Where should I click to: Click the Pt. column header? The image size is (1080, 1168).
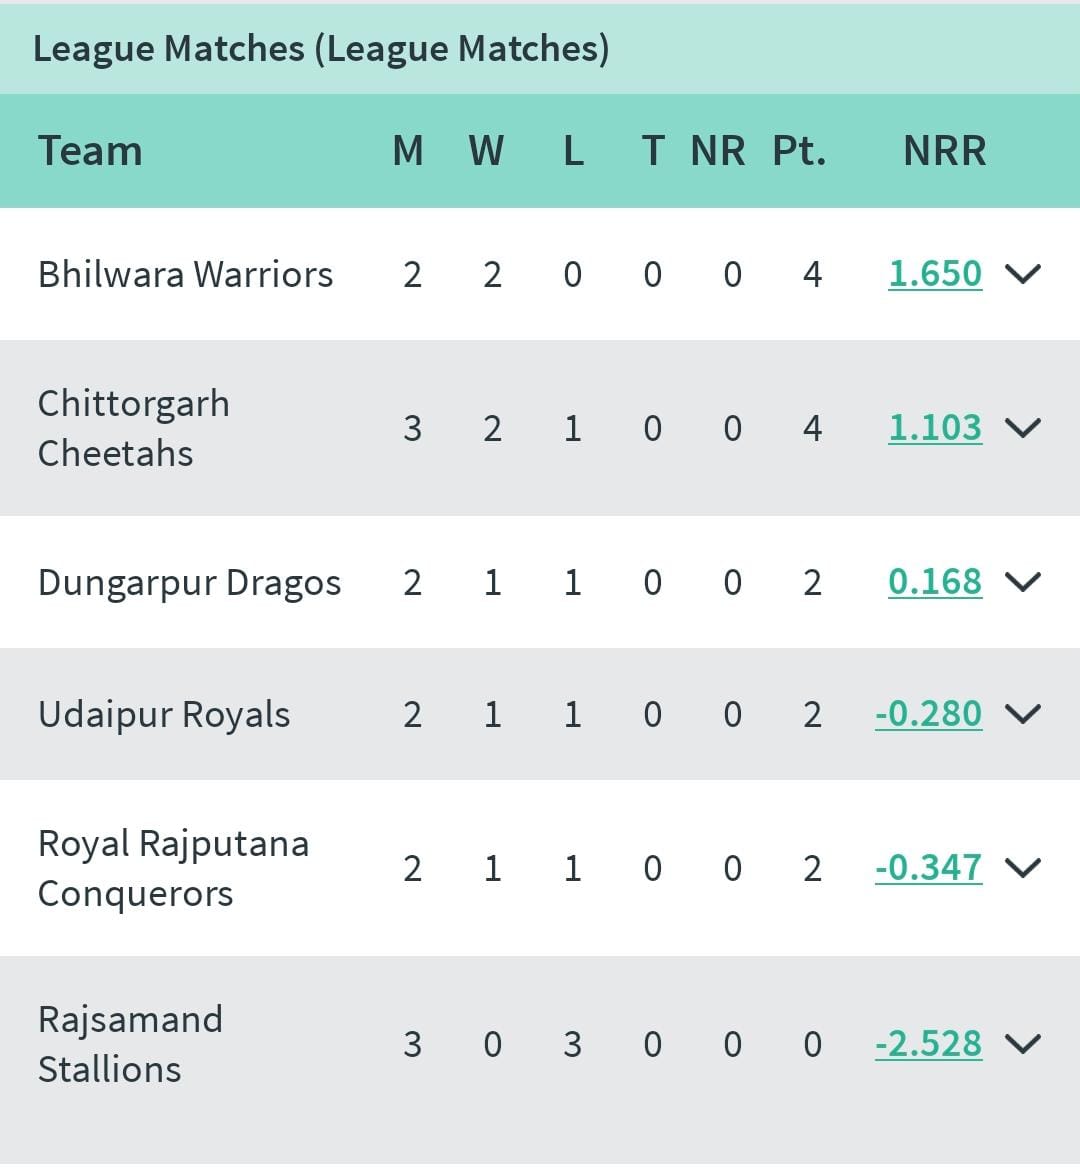799,151
